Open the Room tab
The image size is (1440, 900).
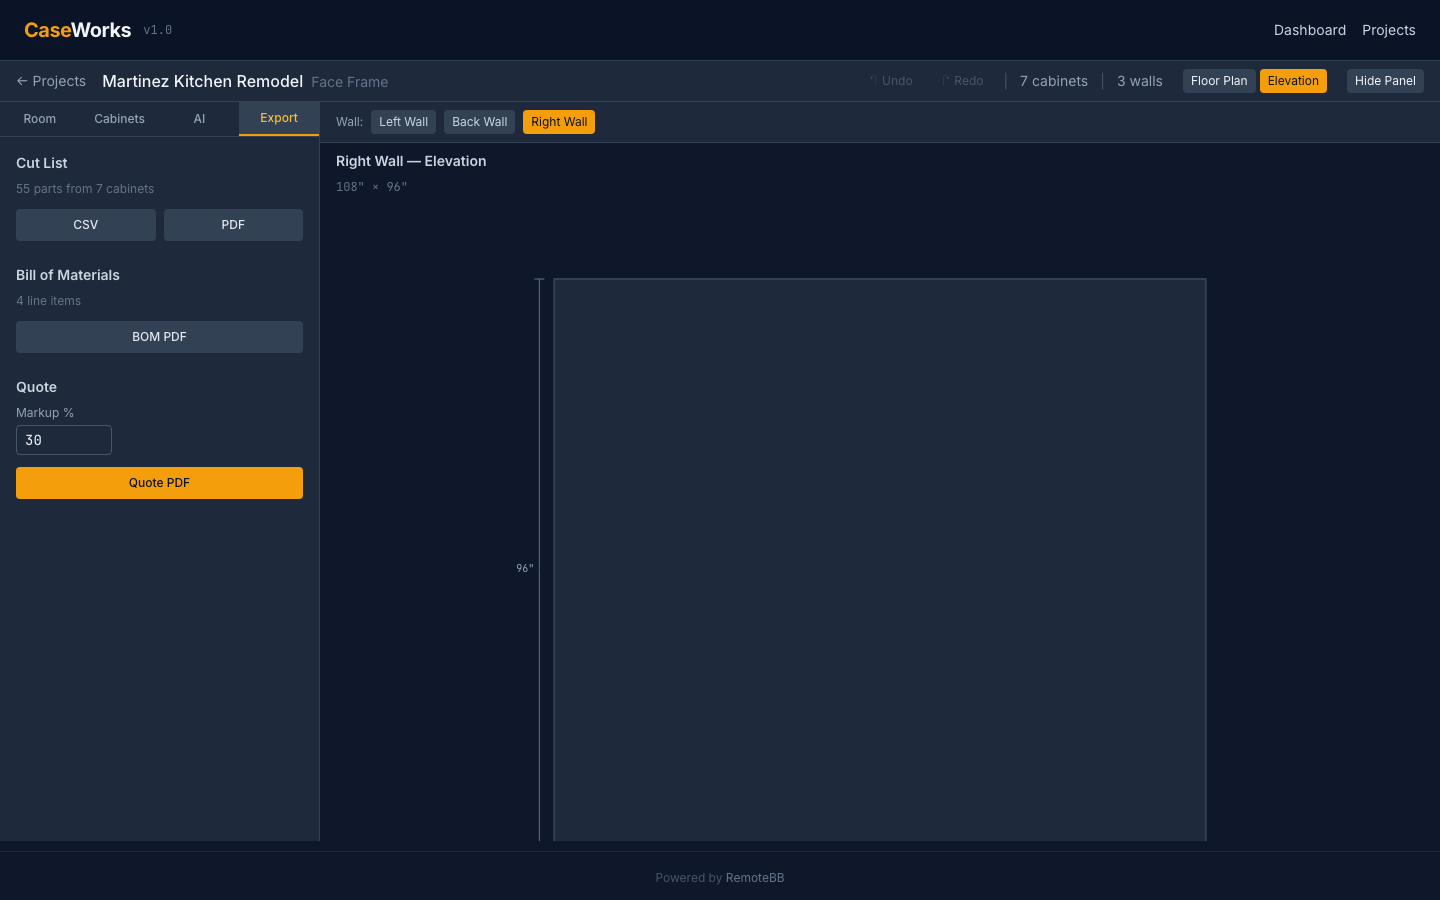pyautogui.click(x=40, y=118)
